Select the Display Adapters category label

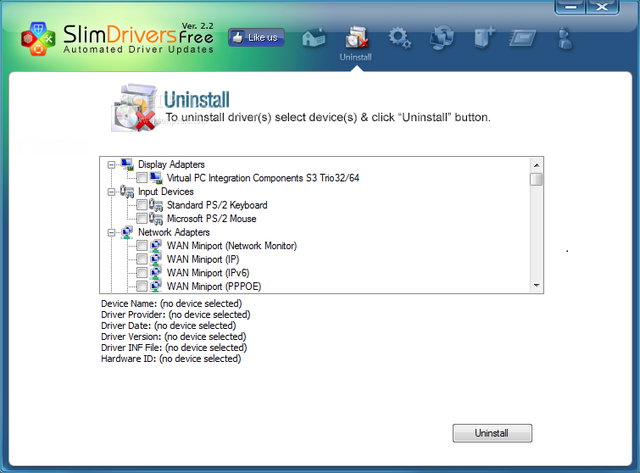coord(171,164)
